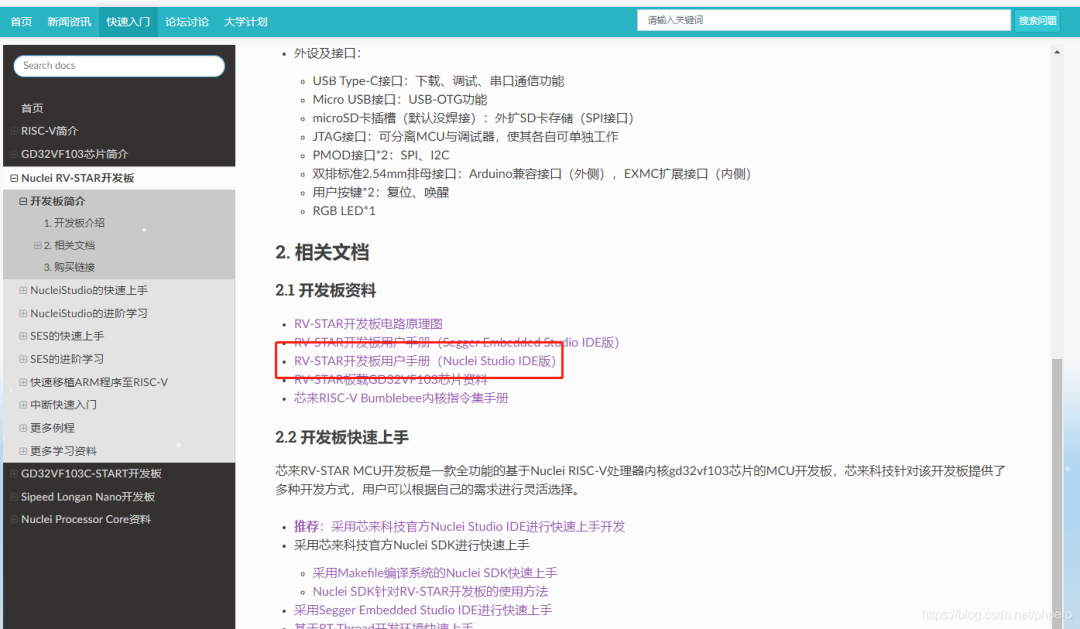The image size is (1080, 629).
Task: Expand the 中断快速入门 plus icon
Action: (x=23, y=404)
